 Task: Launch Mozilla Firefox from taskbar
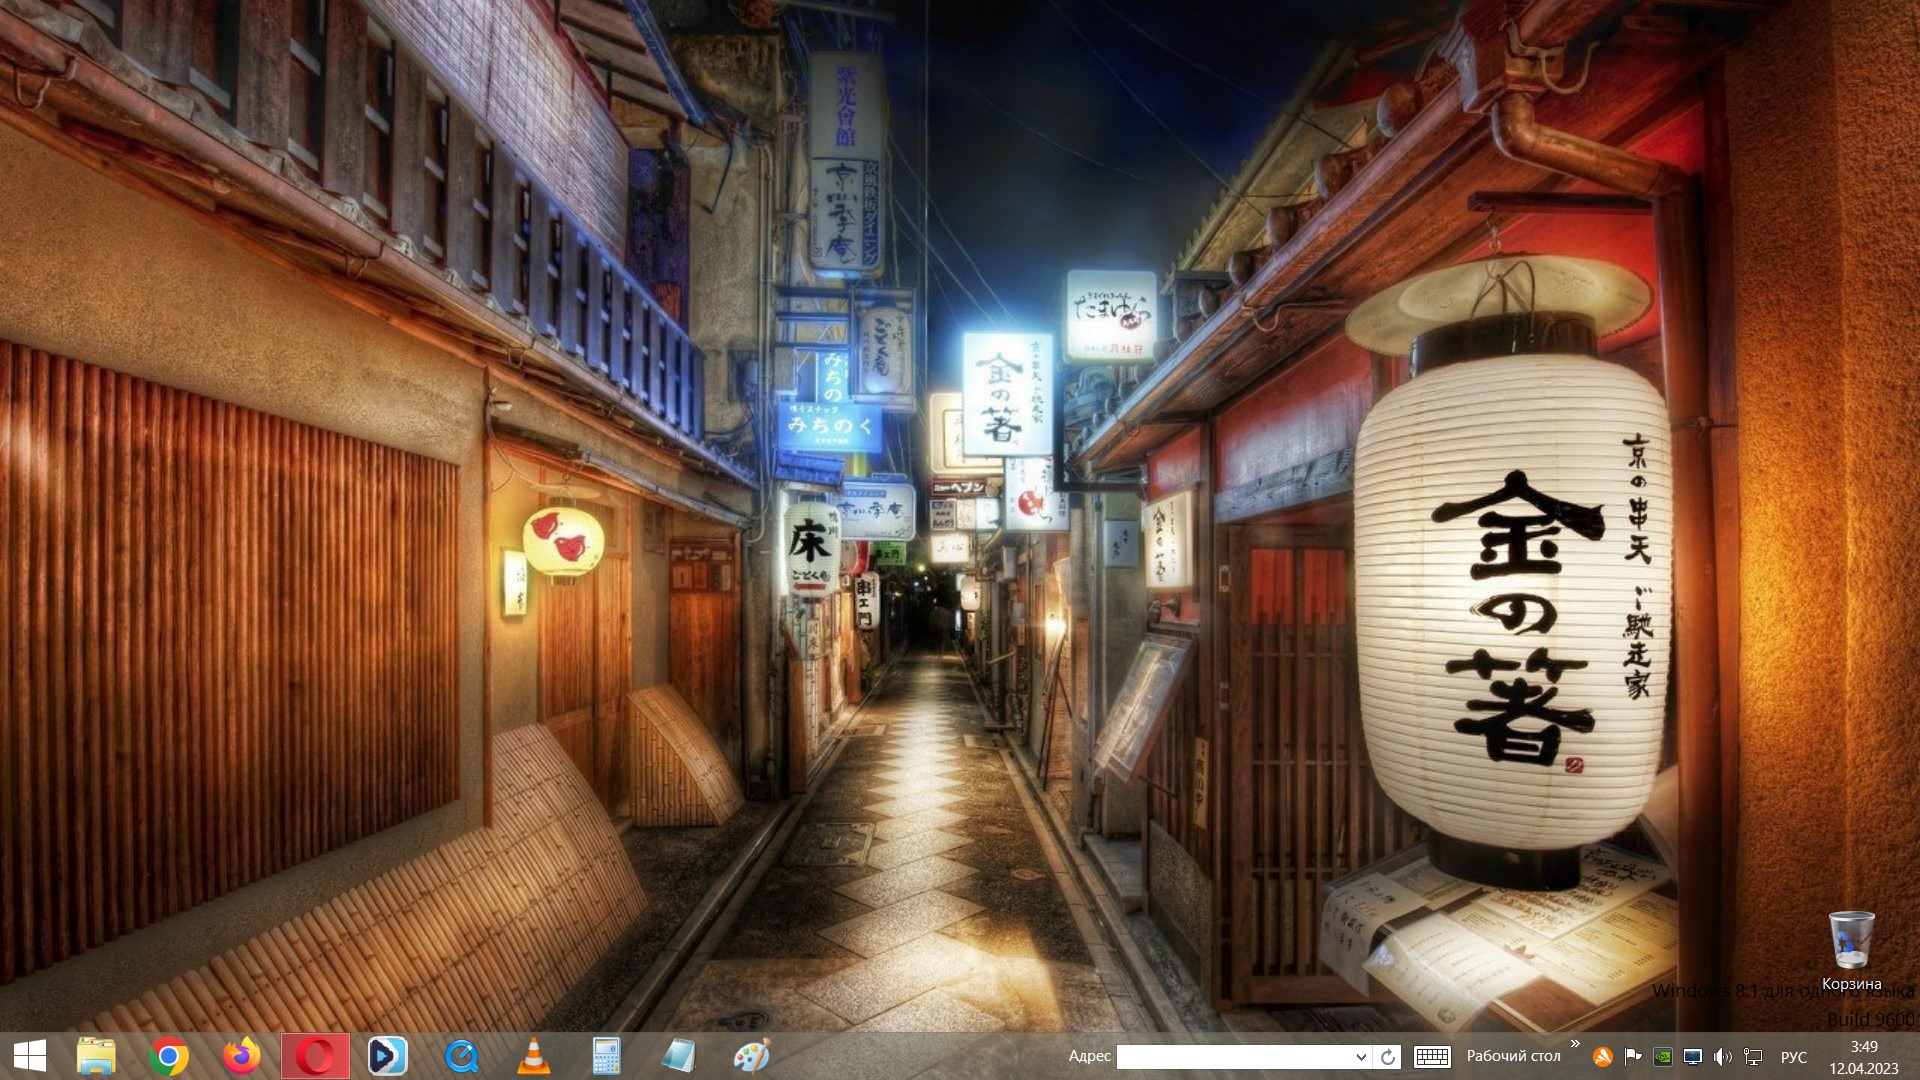(x=241, y=1056)
